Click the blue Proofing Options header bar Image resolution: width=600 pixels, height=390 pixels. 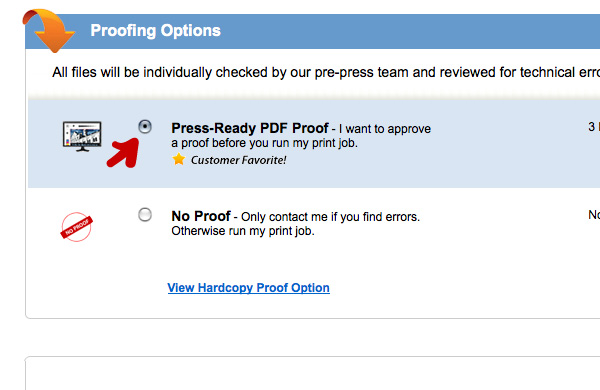(x=313, y=31)
